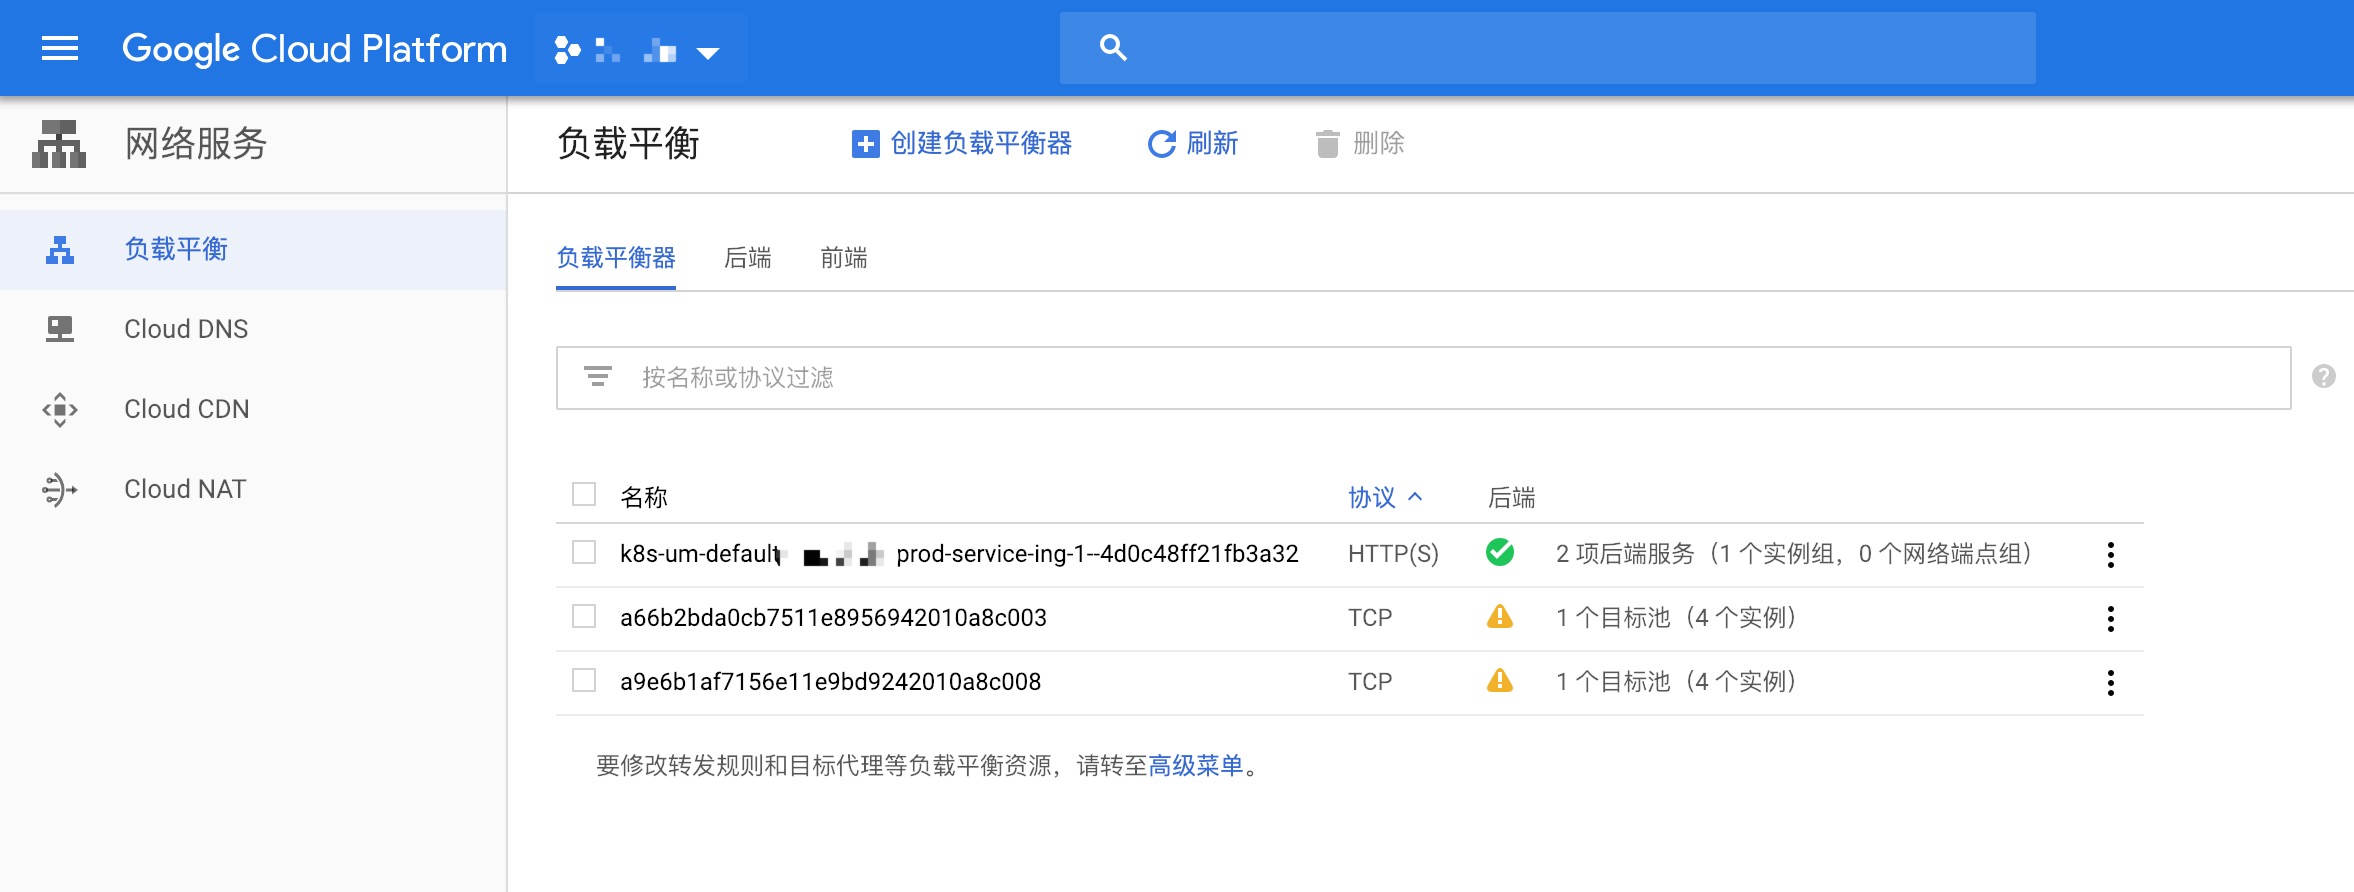Click HTTP(S) protocol cell
This screenshot has height=892, width=2354.
coord(1393,554)
